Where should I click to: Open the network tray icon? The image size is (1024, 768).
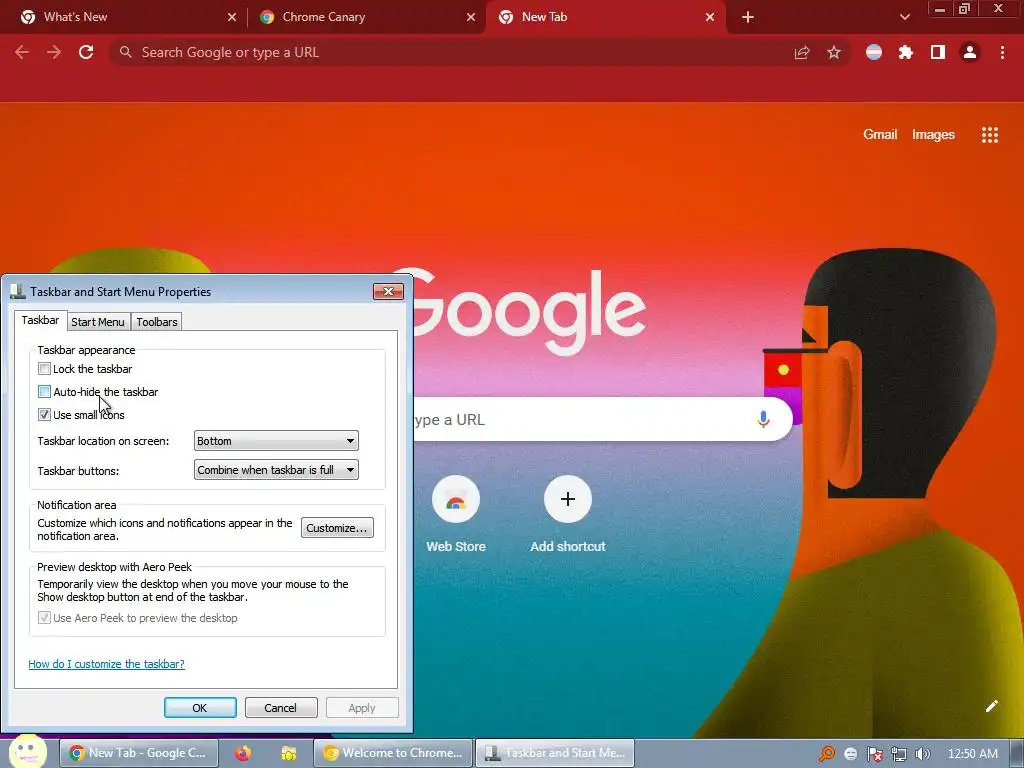point(899,754)
